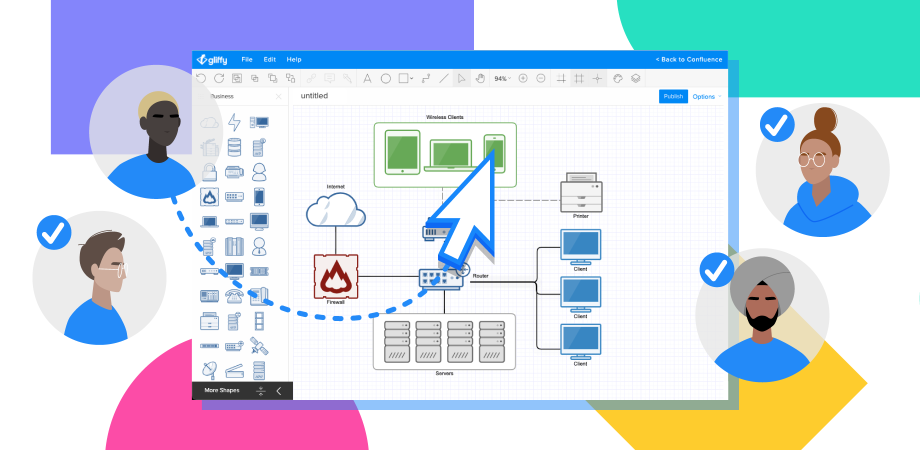
Task: Open the 94% zoom level dropdown
Action: [502, 78]
